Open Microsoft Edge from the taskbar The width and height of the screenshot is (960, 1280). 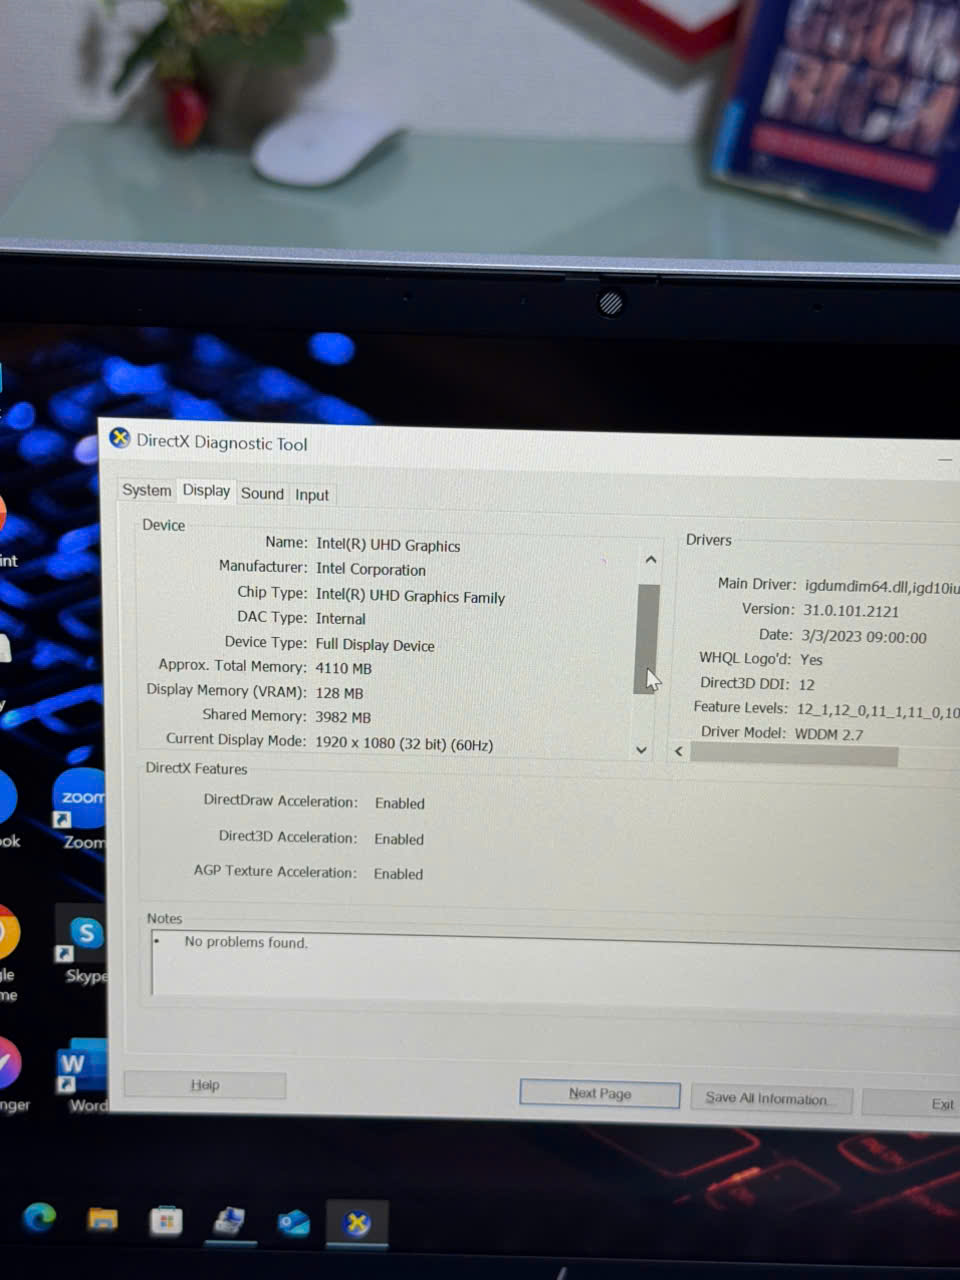[40, 1217]
